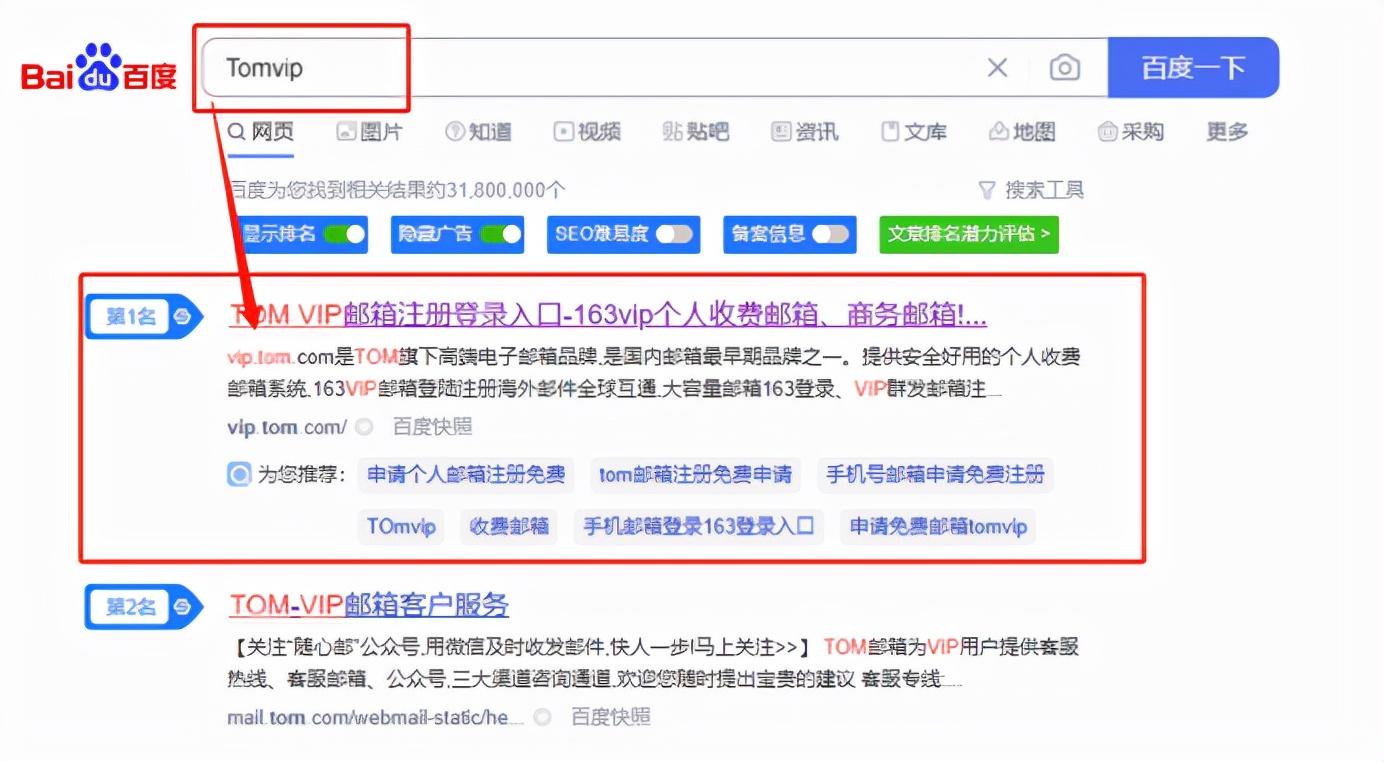1384x762 pixels.
Task: Open the TOM-VIP邮箱客户服务 result link
Action: [x=369, y=604]
